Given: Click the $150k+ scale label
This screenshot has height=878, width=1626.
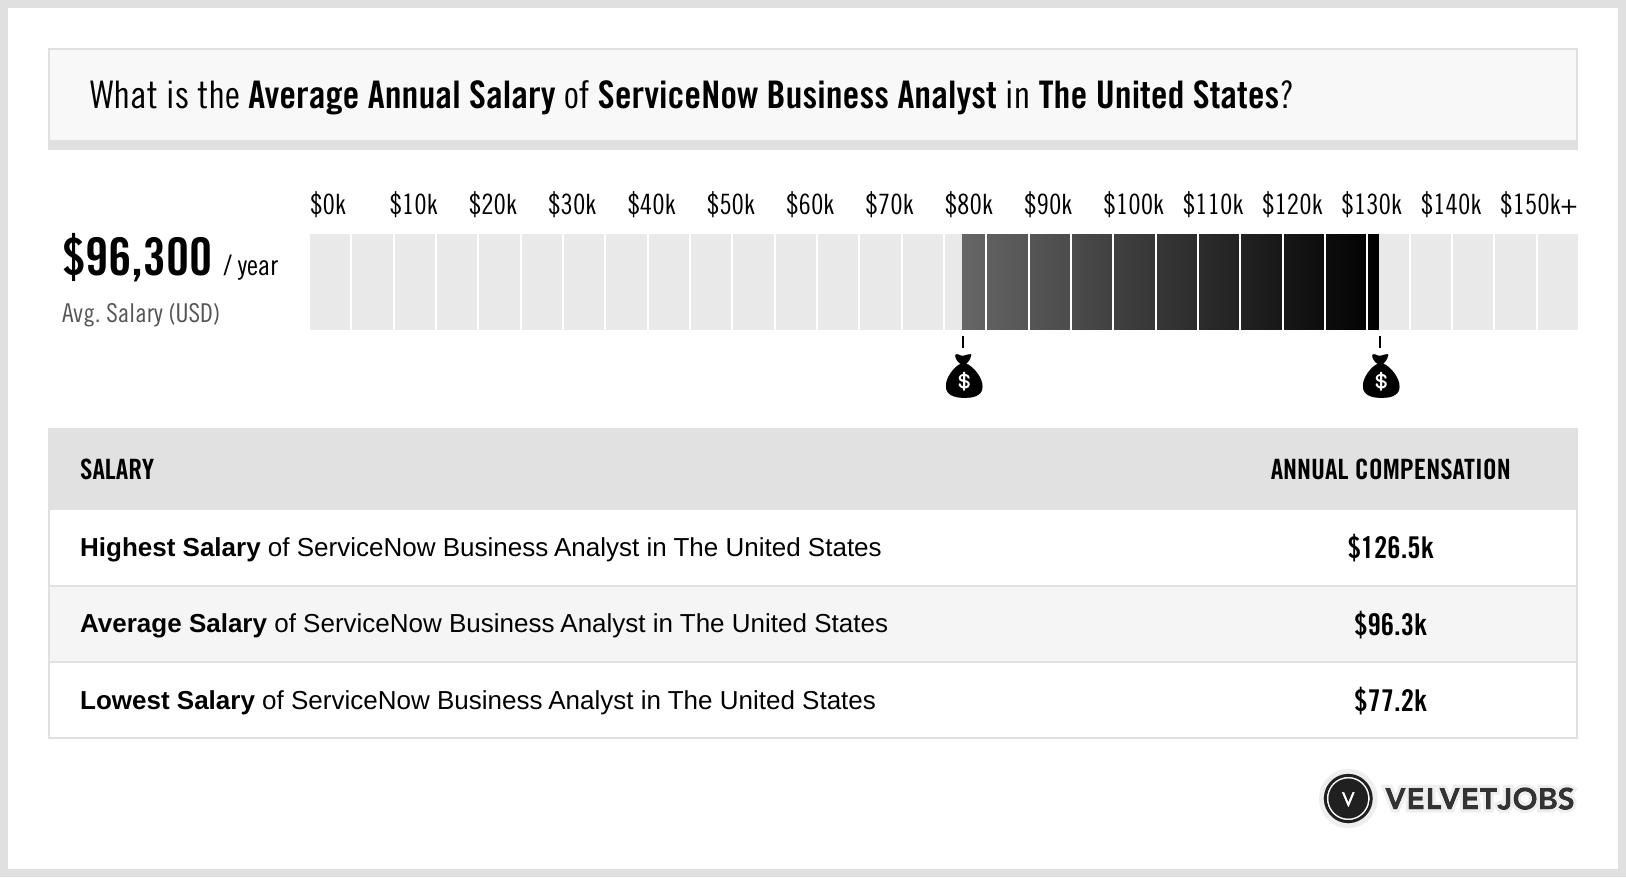Looking at the screenshot, I should (x=1538, y=205).
